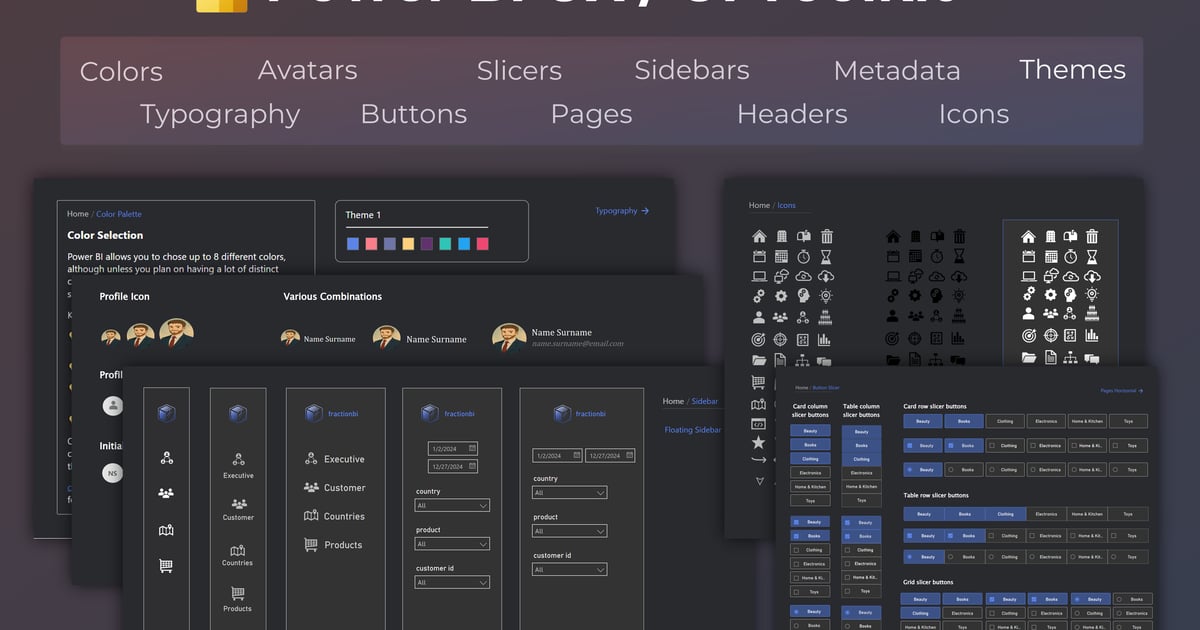Image resolution: width=1200 pixels, height=630 pixels.
Task: Toggle the Electronics table row slicer button
Action: [1046, 514]
